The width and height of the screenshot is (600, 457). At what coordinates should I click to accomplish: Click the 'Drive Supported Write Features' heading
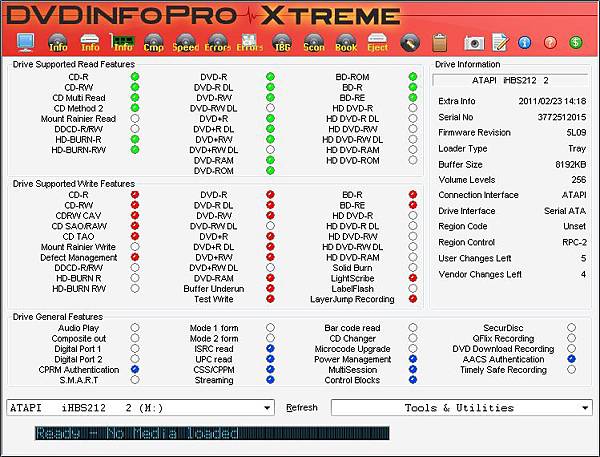click(x=74, y=184)
